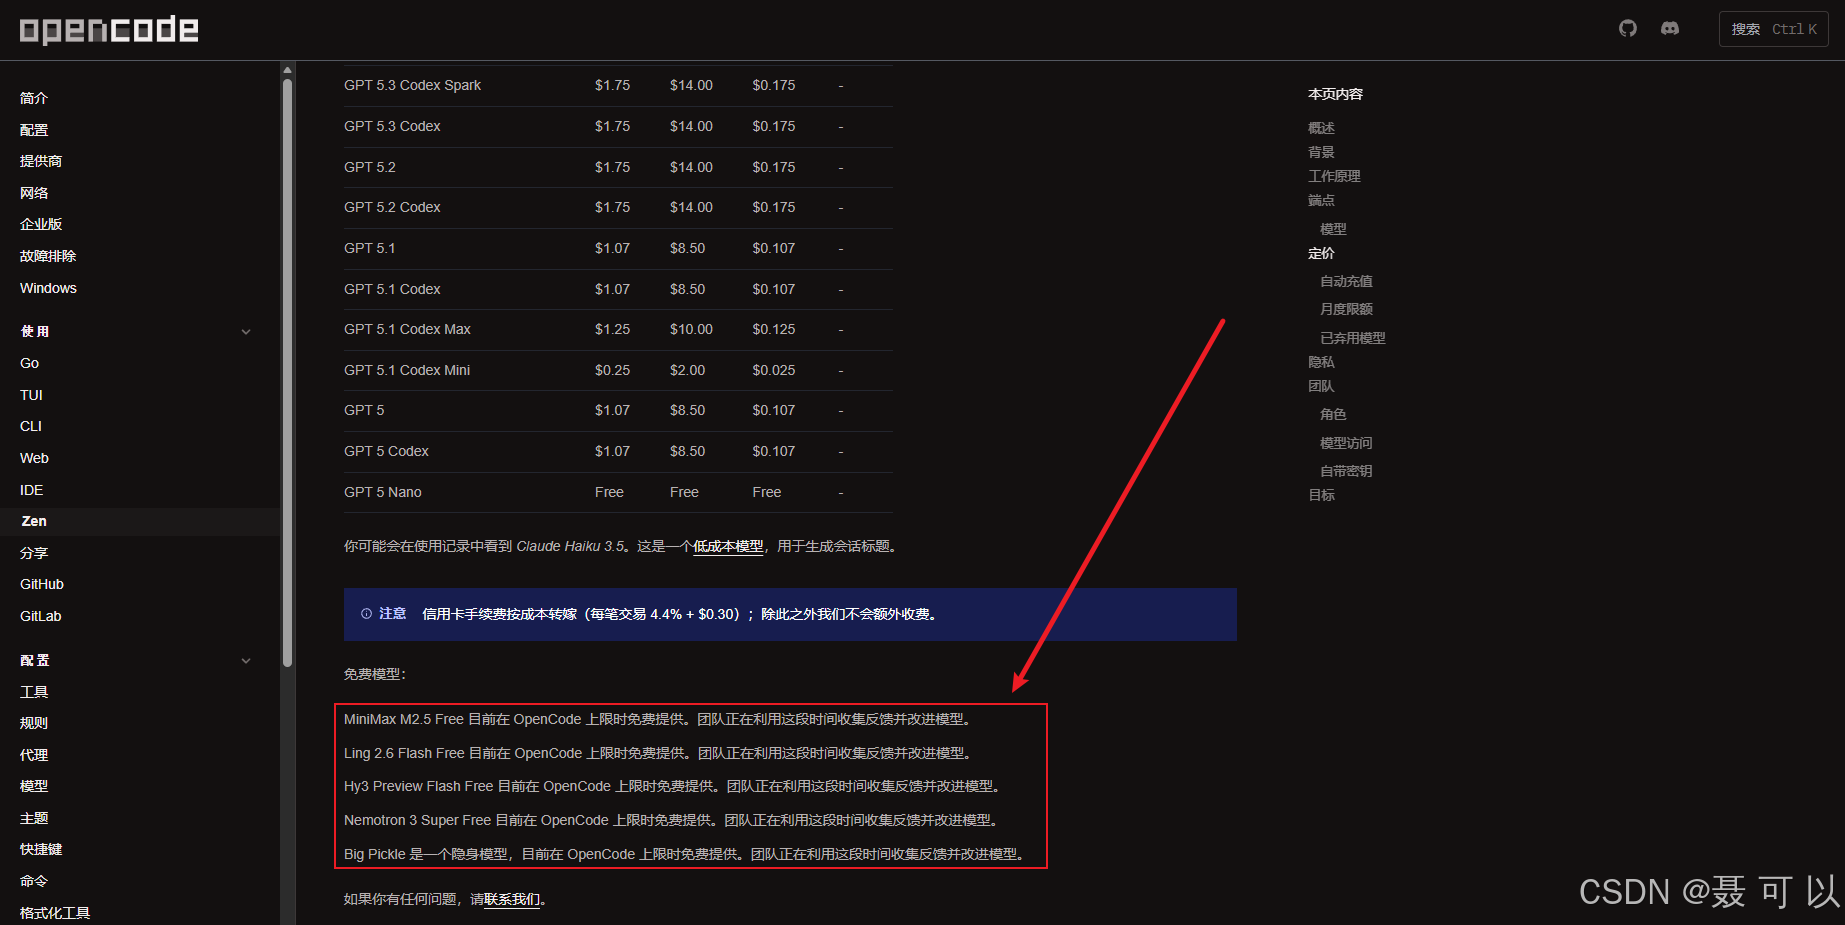This screenshot has height=925, width=1845.
Task: Click the Nemotron 3 Super Free line
Action: tap(672, 820)
